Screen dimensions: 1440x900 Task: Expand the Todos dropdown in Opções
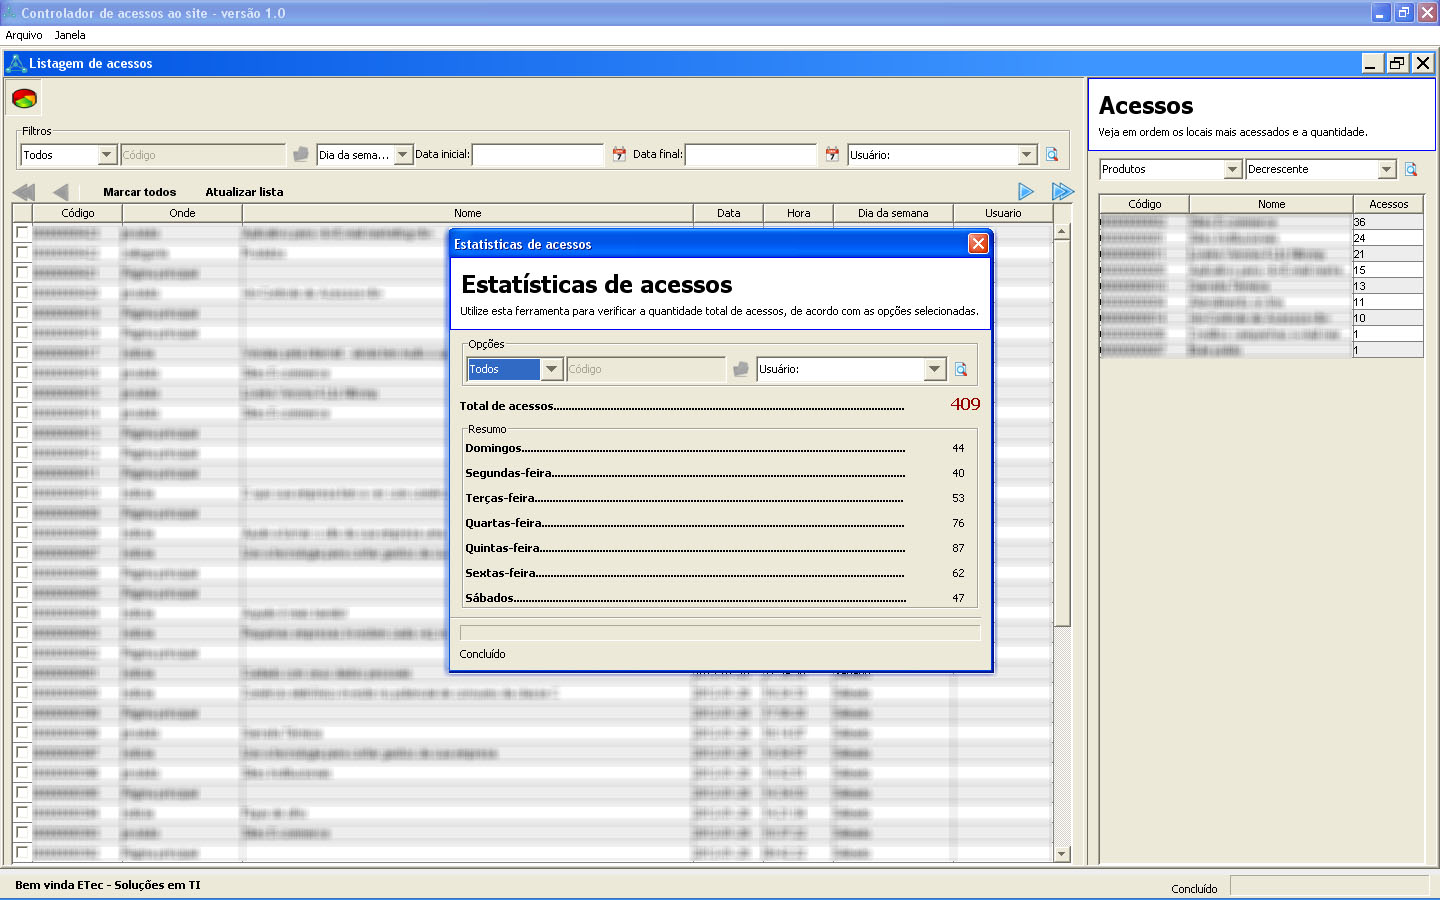coord(551,369)
